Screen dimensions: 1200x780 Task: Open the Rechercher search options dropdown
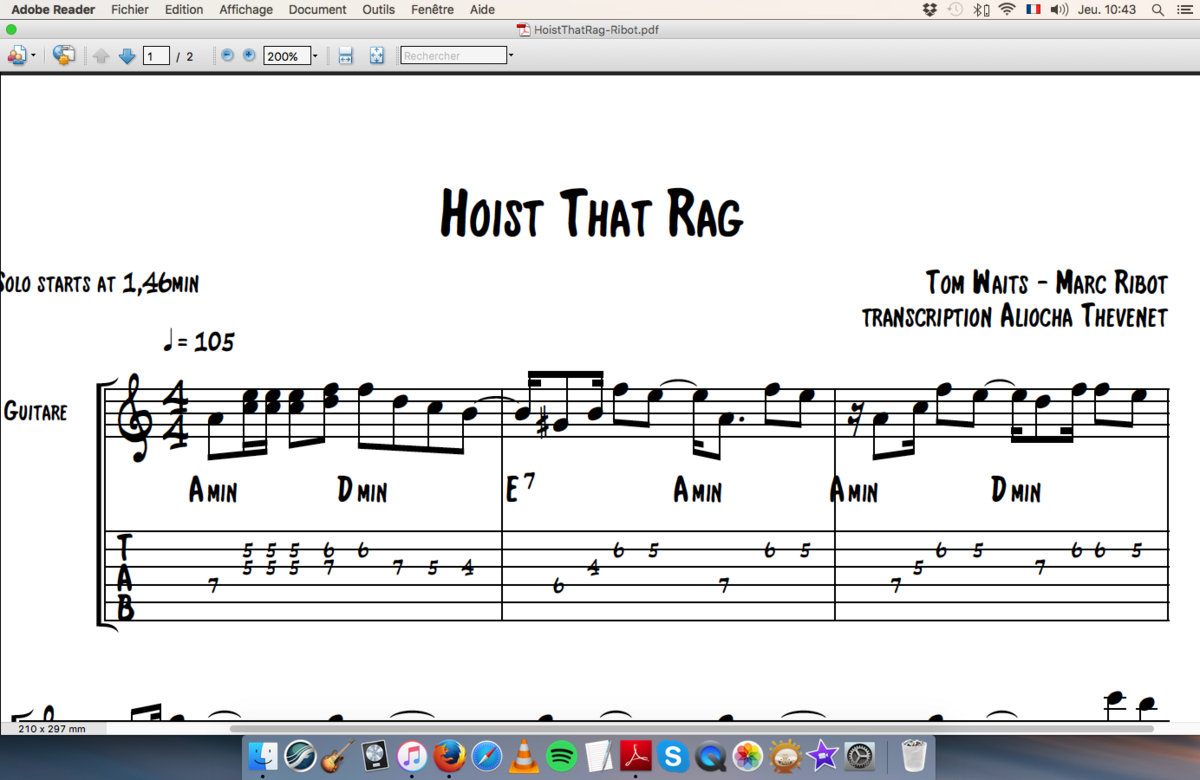(510, 56)
